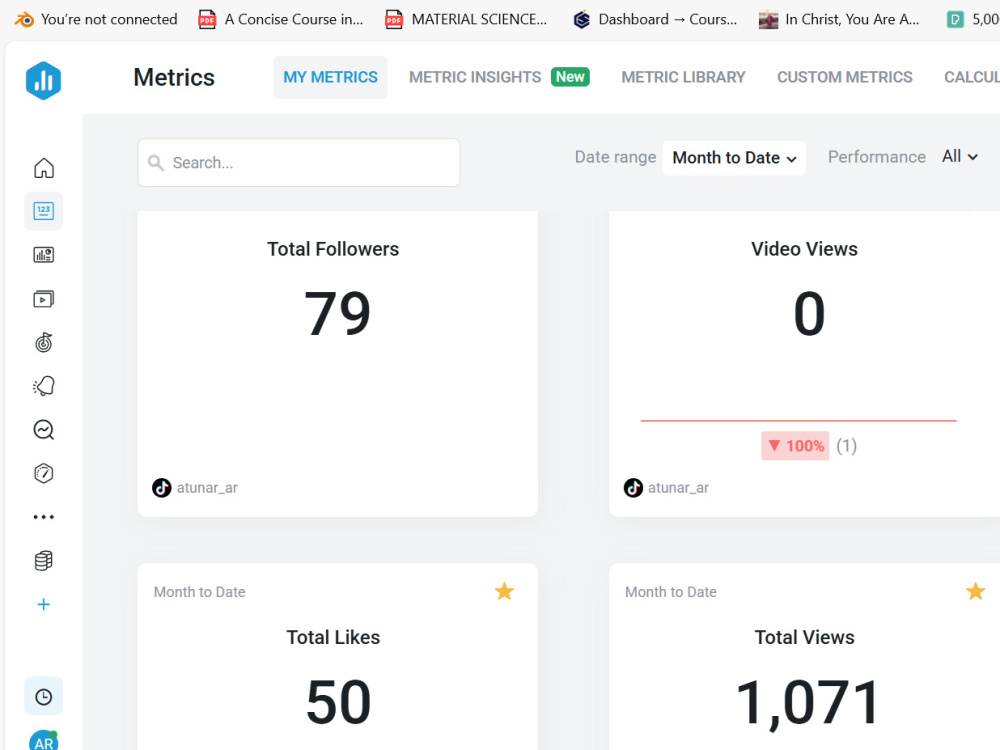
Task: Expand the Performance All filter dropdown
Action: (959, 156)
